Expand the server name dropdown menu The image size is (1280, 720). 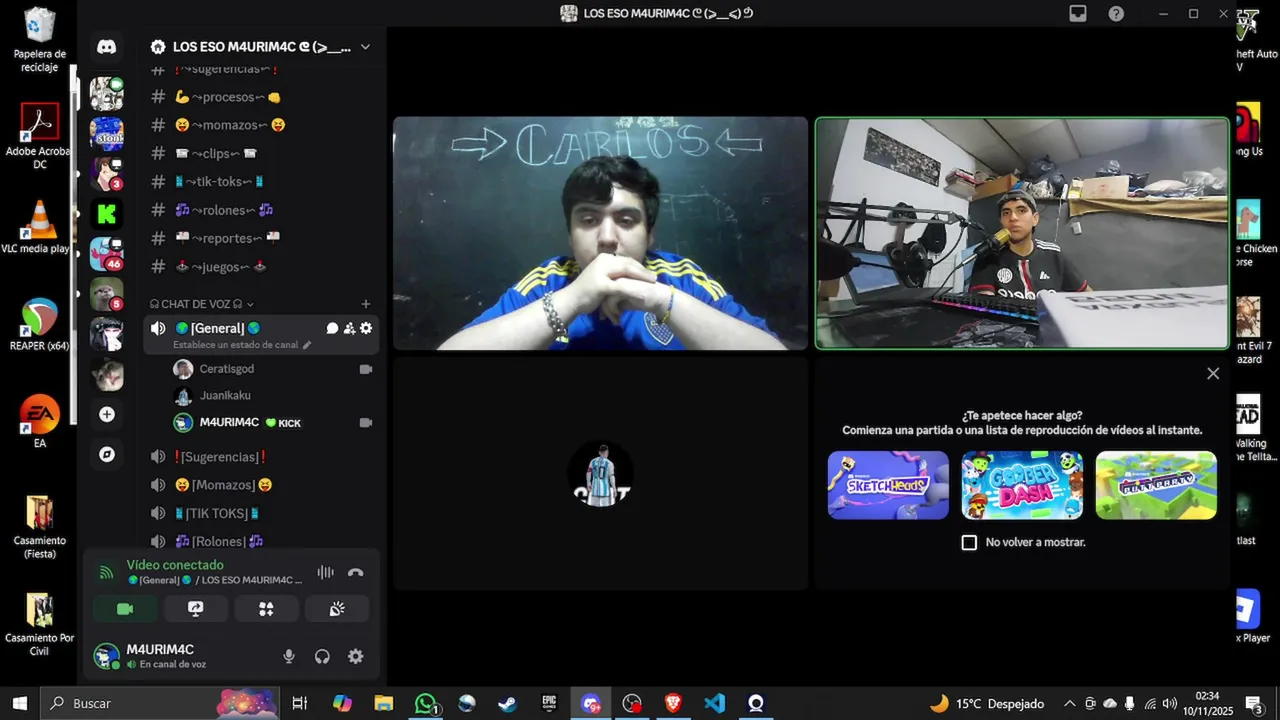coord(365,47)
